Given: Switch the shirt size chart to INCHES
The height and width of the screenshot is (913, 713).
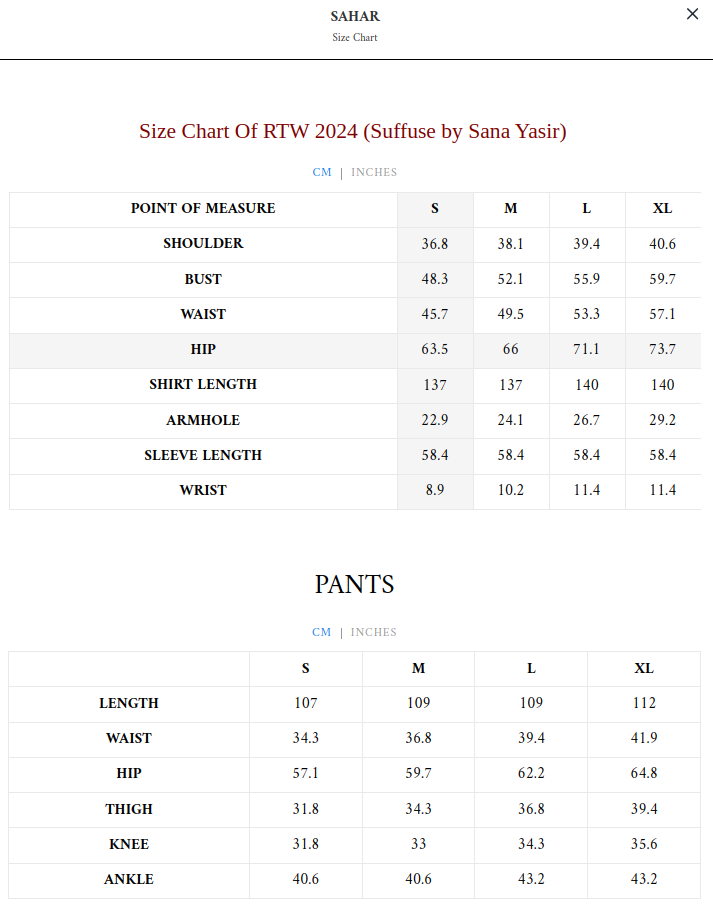Looking at the screenshot, I should coord(374,172).
